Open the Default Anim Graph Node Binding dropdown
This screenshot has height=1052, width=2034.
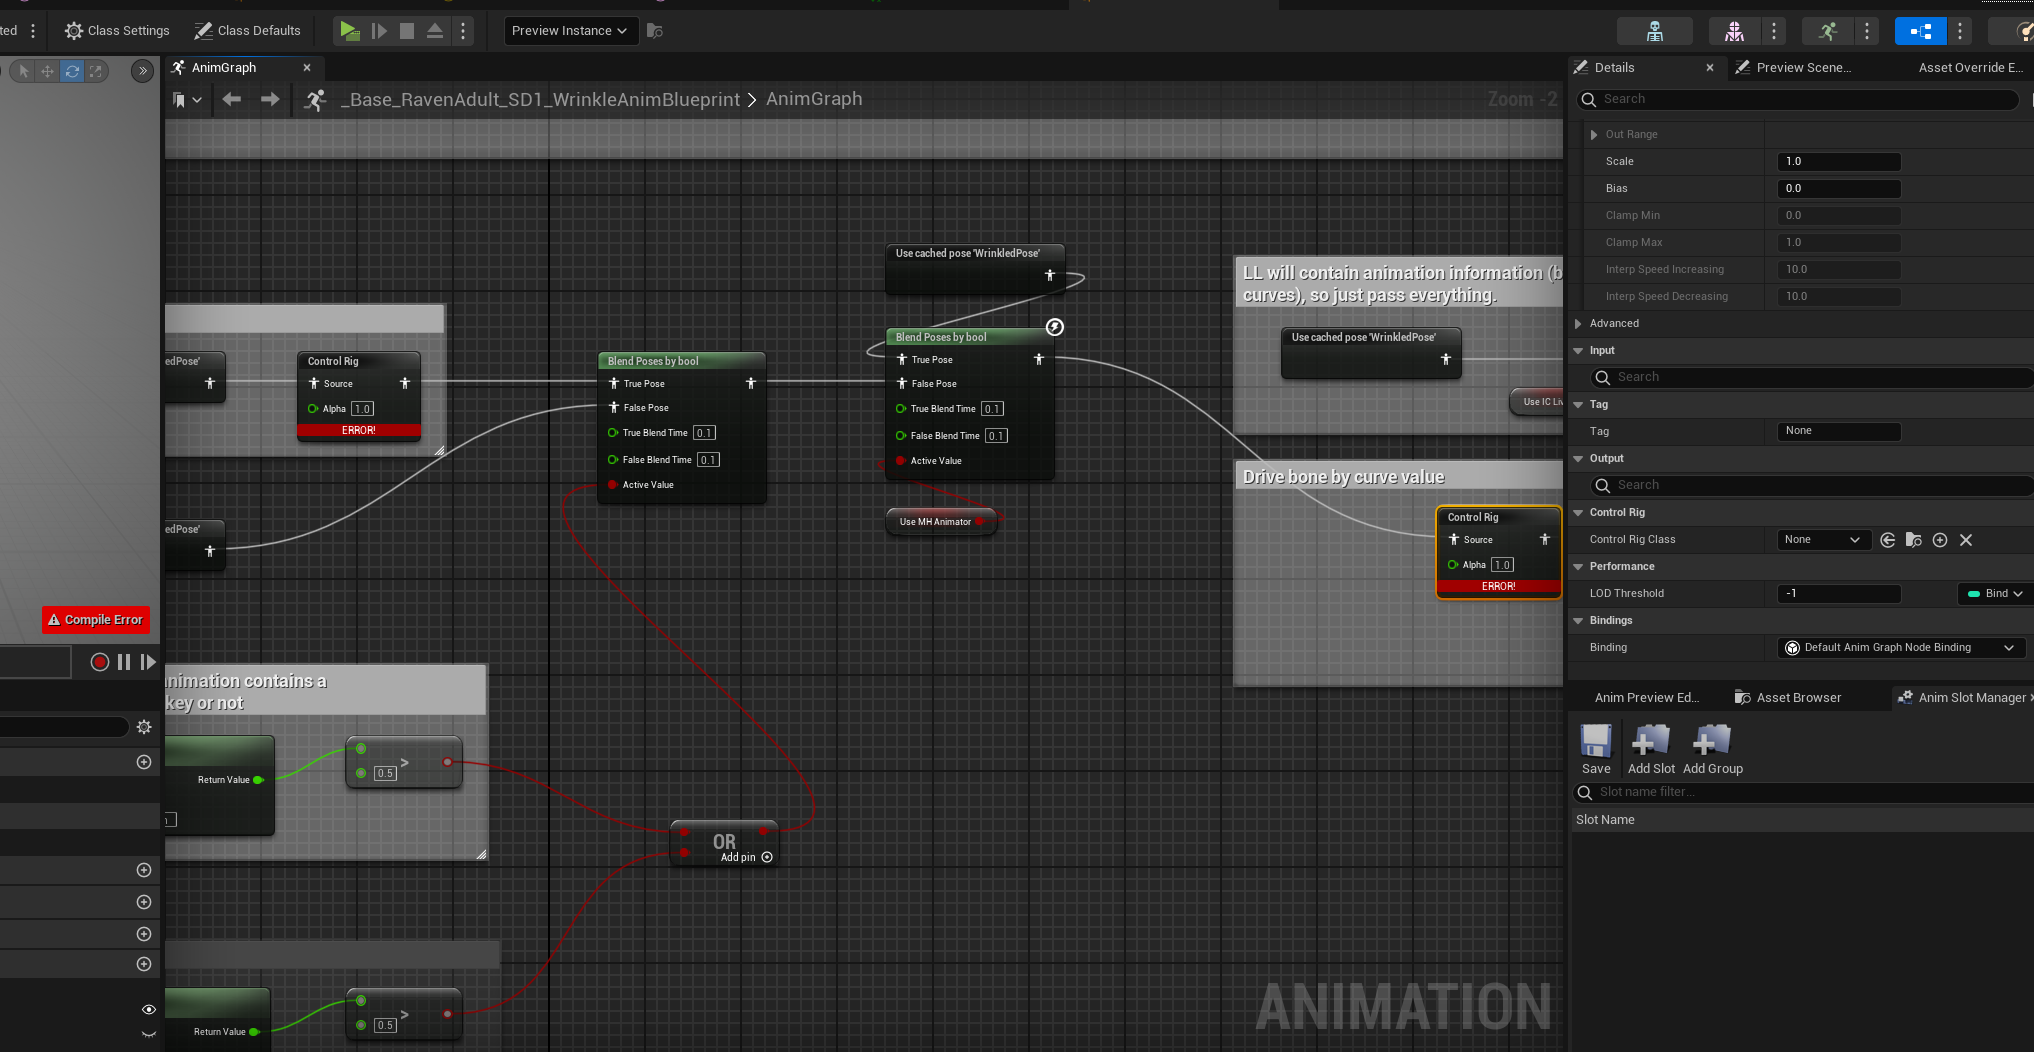point(1901,648)
